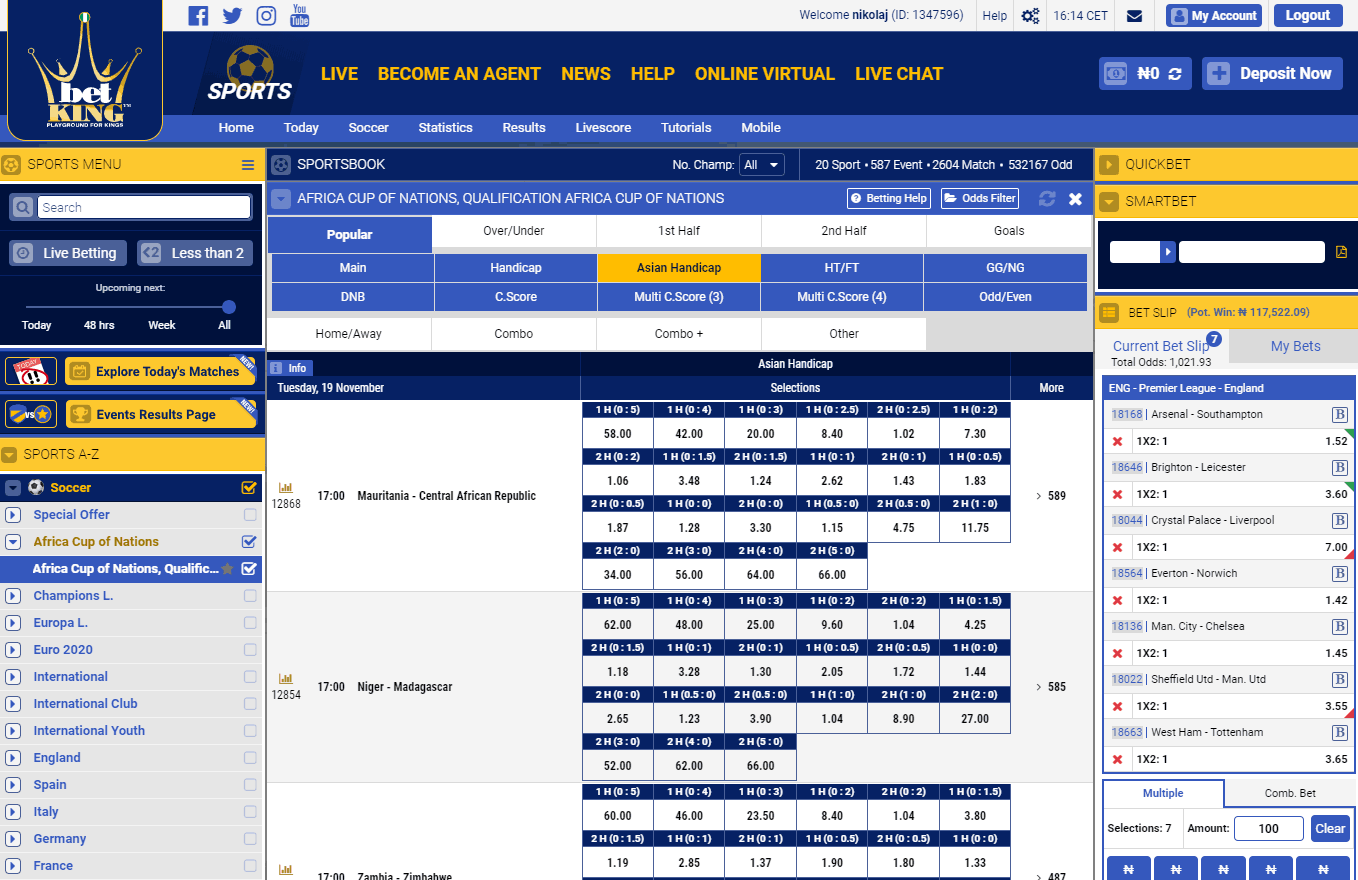Set upcoming filter to 48 hrs
Image resolution: width=1358 pixels, height=880 pixels.
(99, 325)
